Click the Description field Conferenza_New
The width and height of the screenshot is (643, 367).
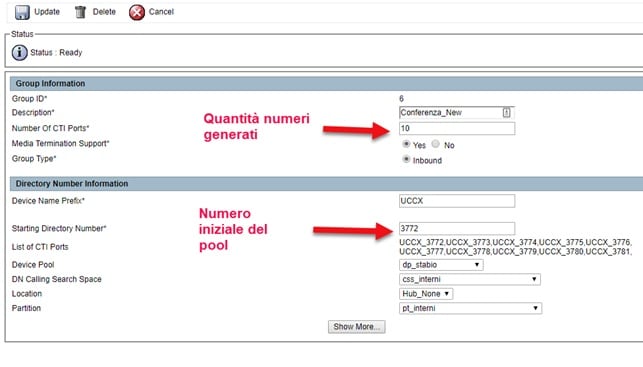click(457, 112)
